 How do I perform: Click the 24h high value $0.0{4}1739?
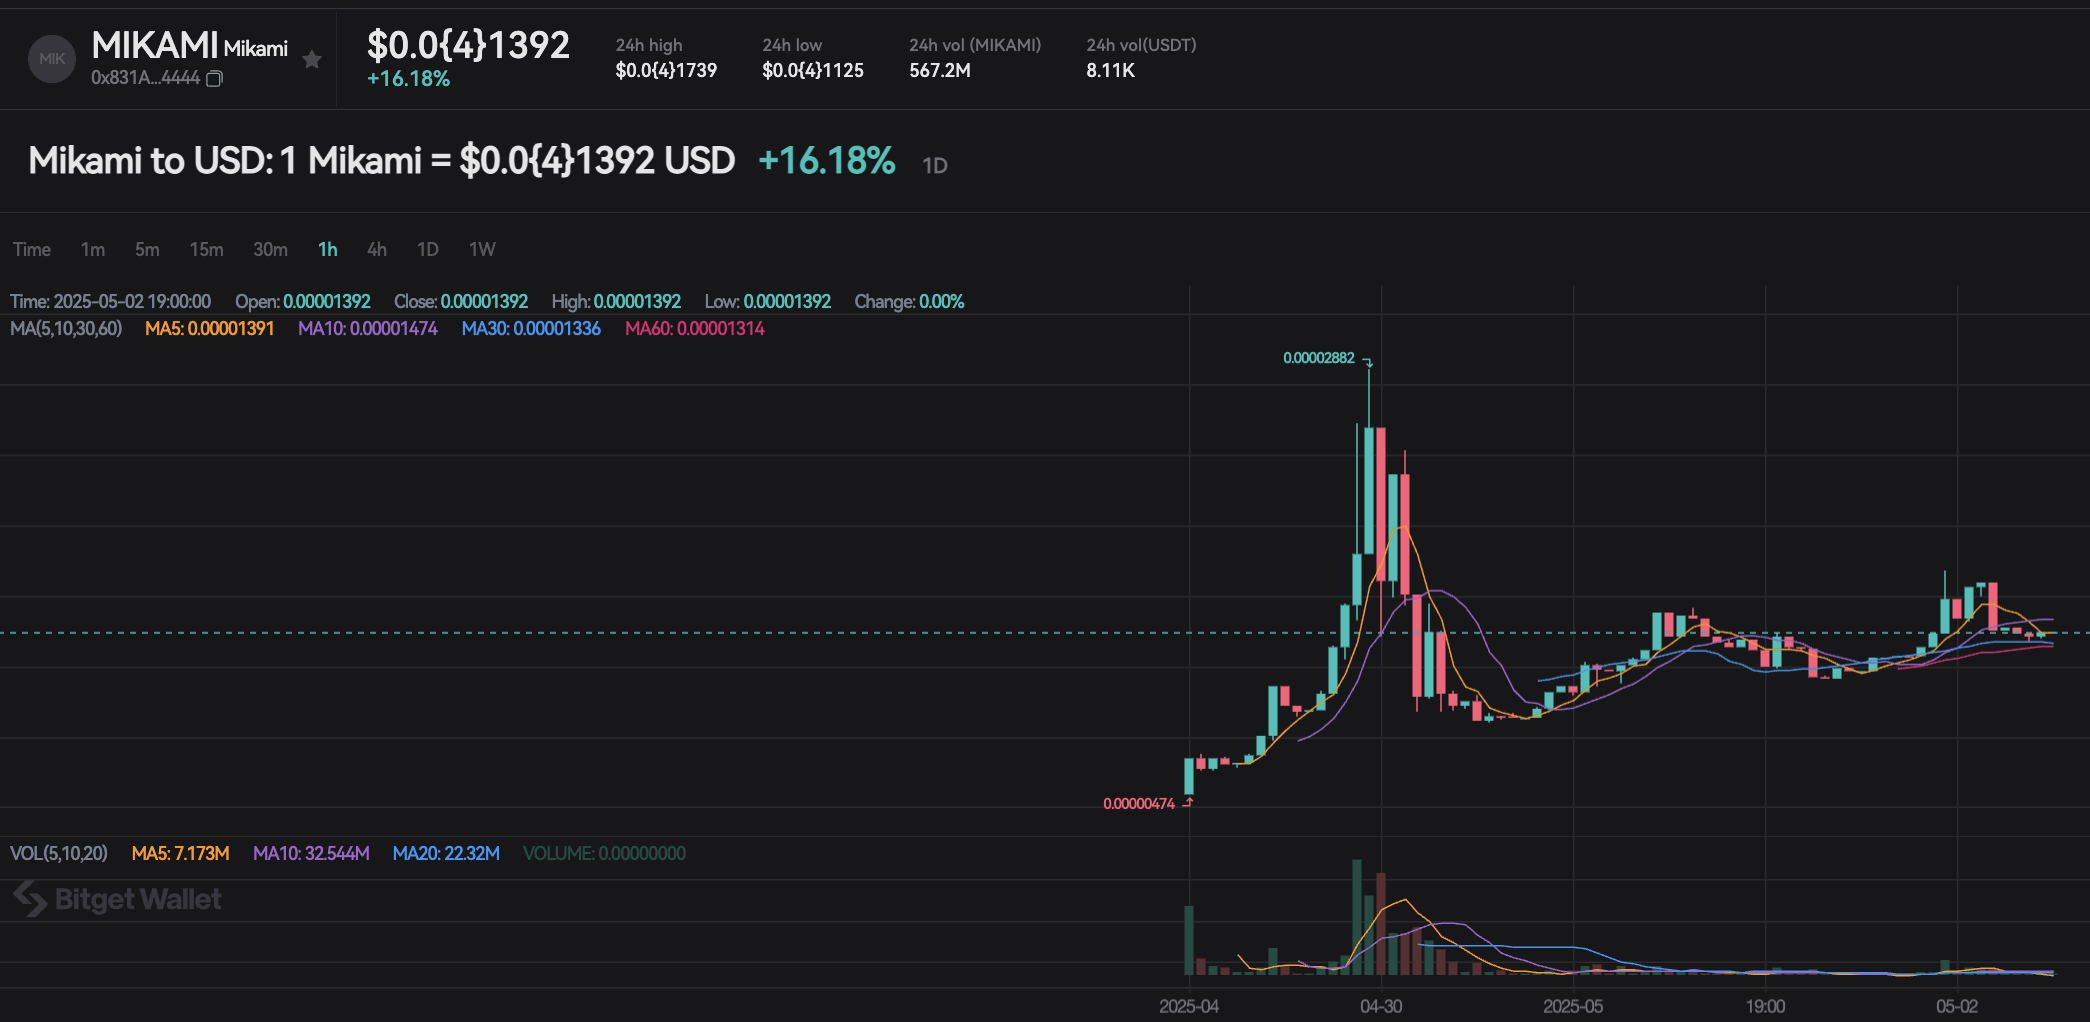point(666,70)
